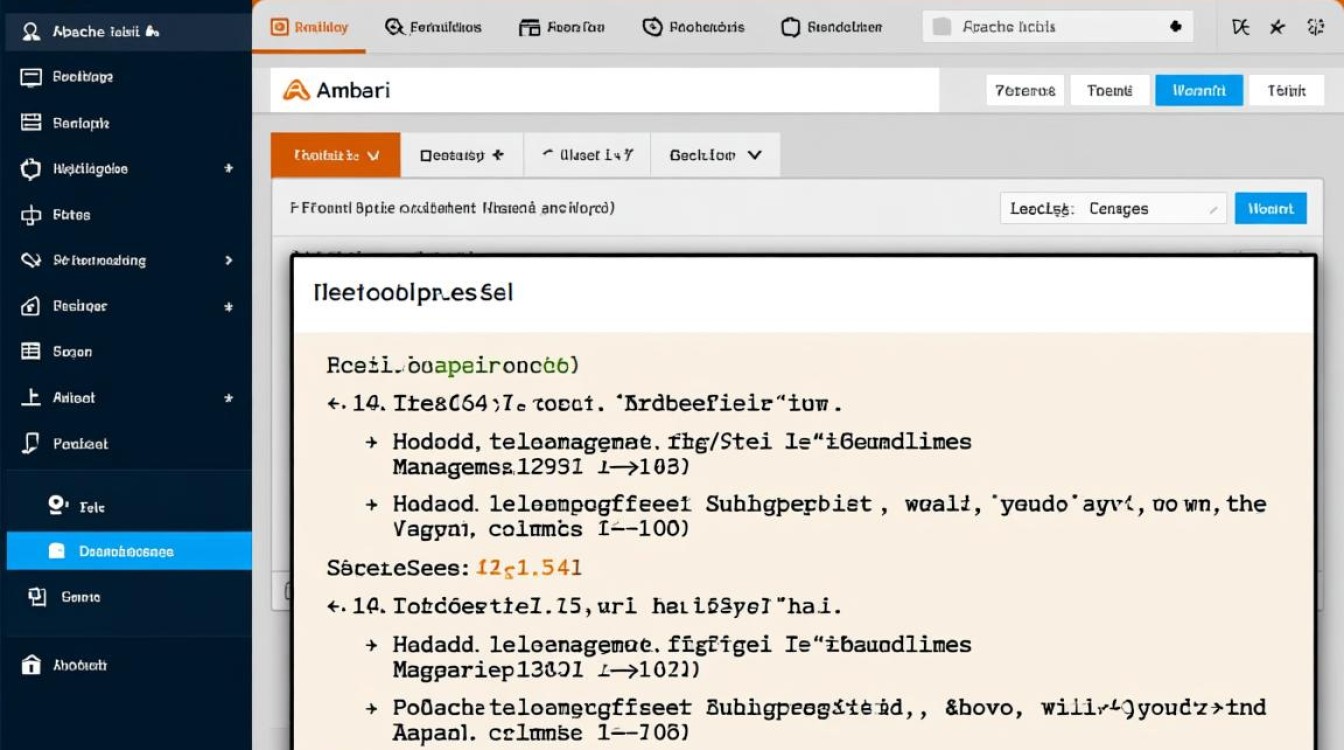
Task: Click the user icon beside Apache in sidebar
Action: tap(31, 32)
